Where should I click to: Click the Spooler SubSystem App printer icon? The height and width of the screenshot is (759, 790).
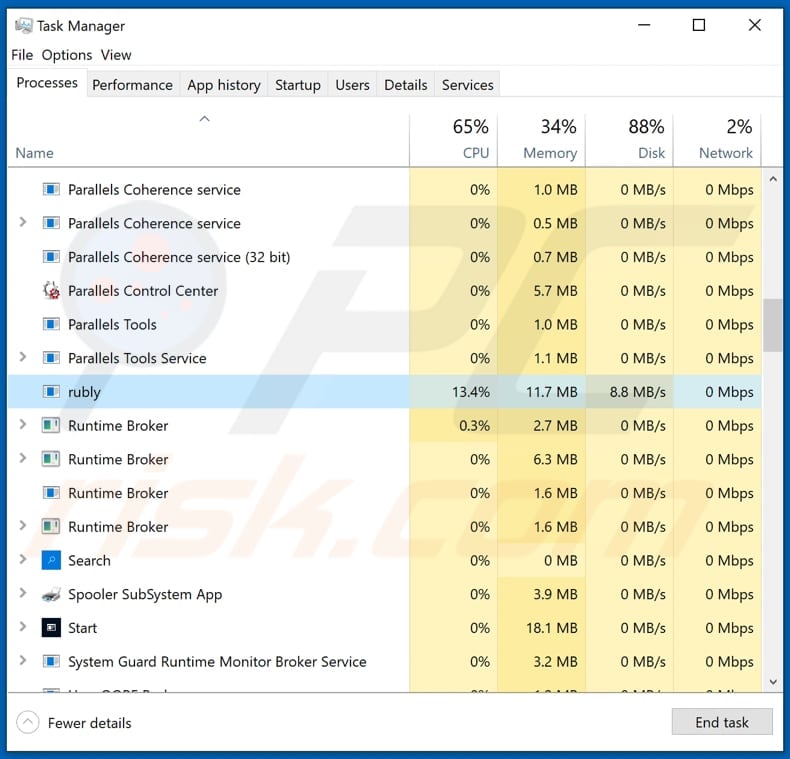pyautogui.click(x=51, y=594)
